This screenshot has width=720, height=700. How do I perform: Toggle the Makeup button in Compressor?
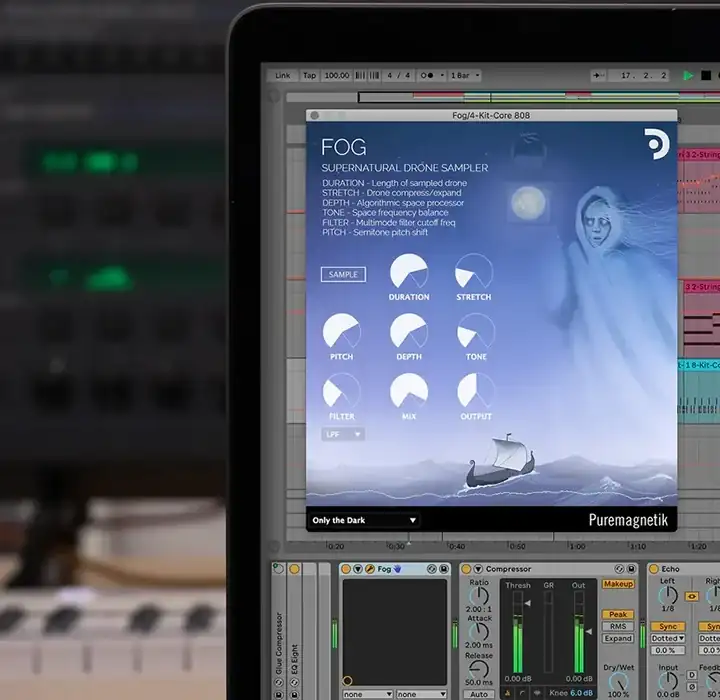click(618, 584)
